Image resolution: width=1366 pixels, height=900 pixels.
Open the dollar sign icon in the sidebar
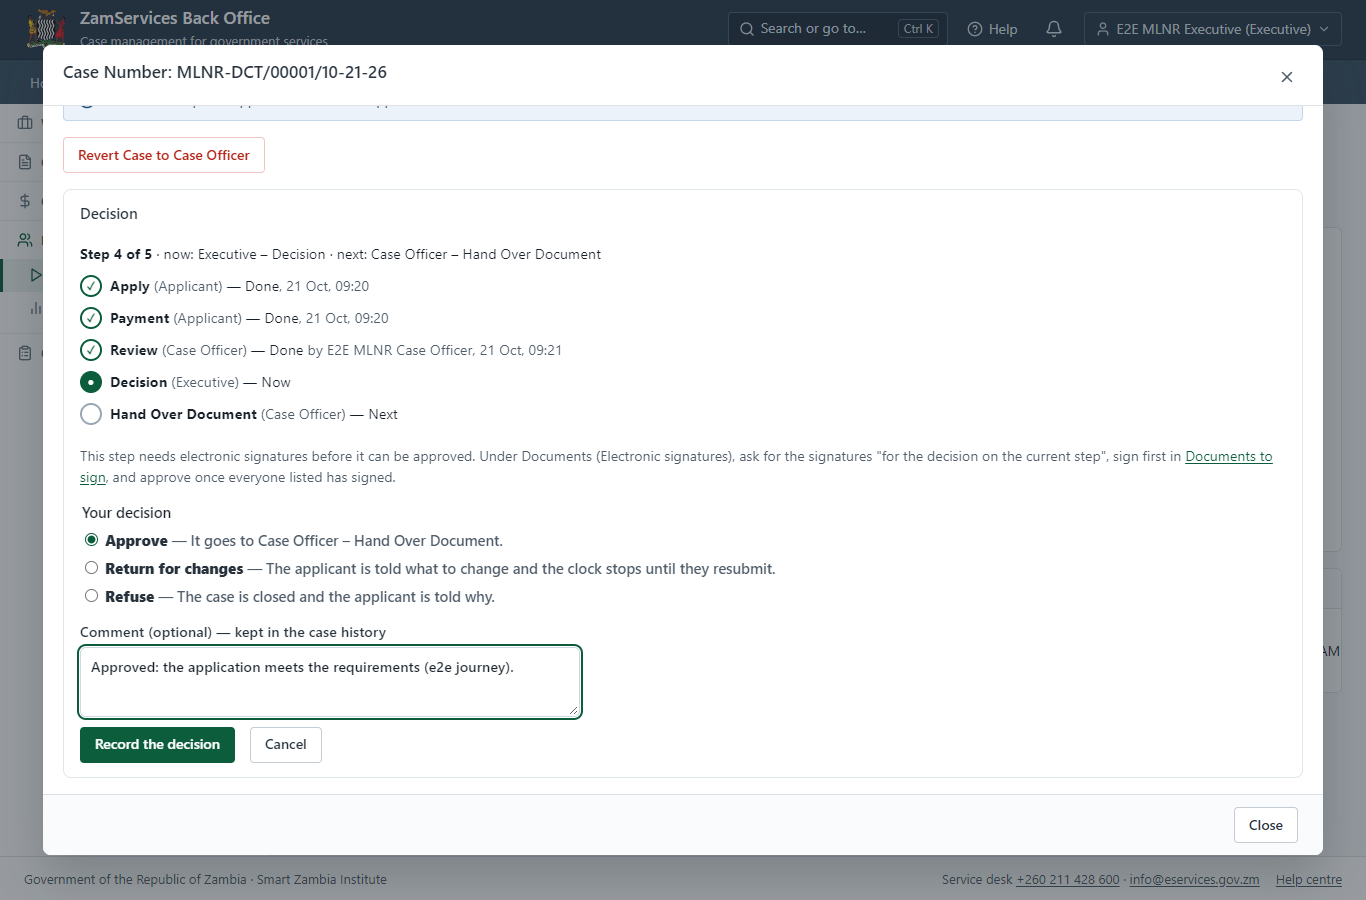[25, 201]
